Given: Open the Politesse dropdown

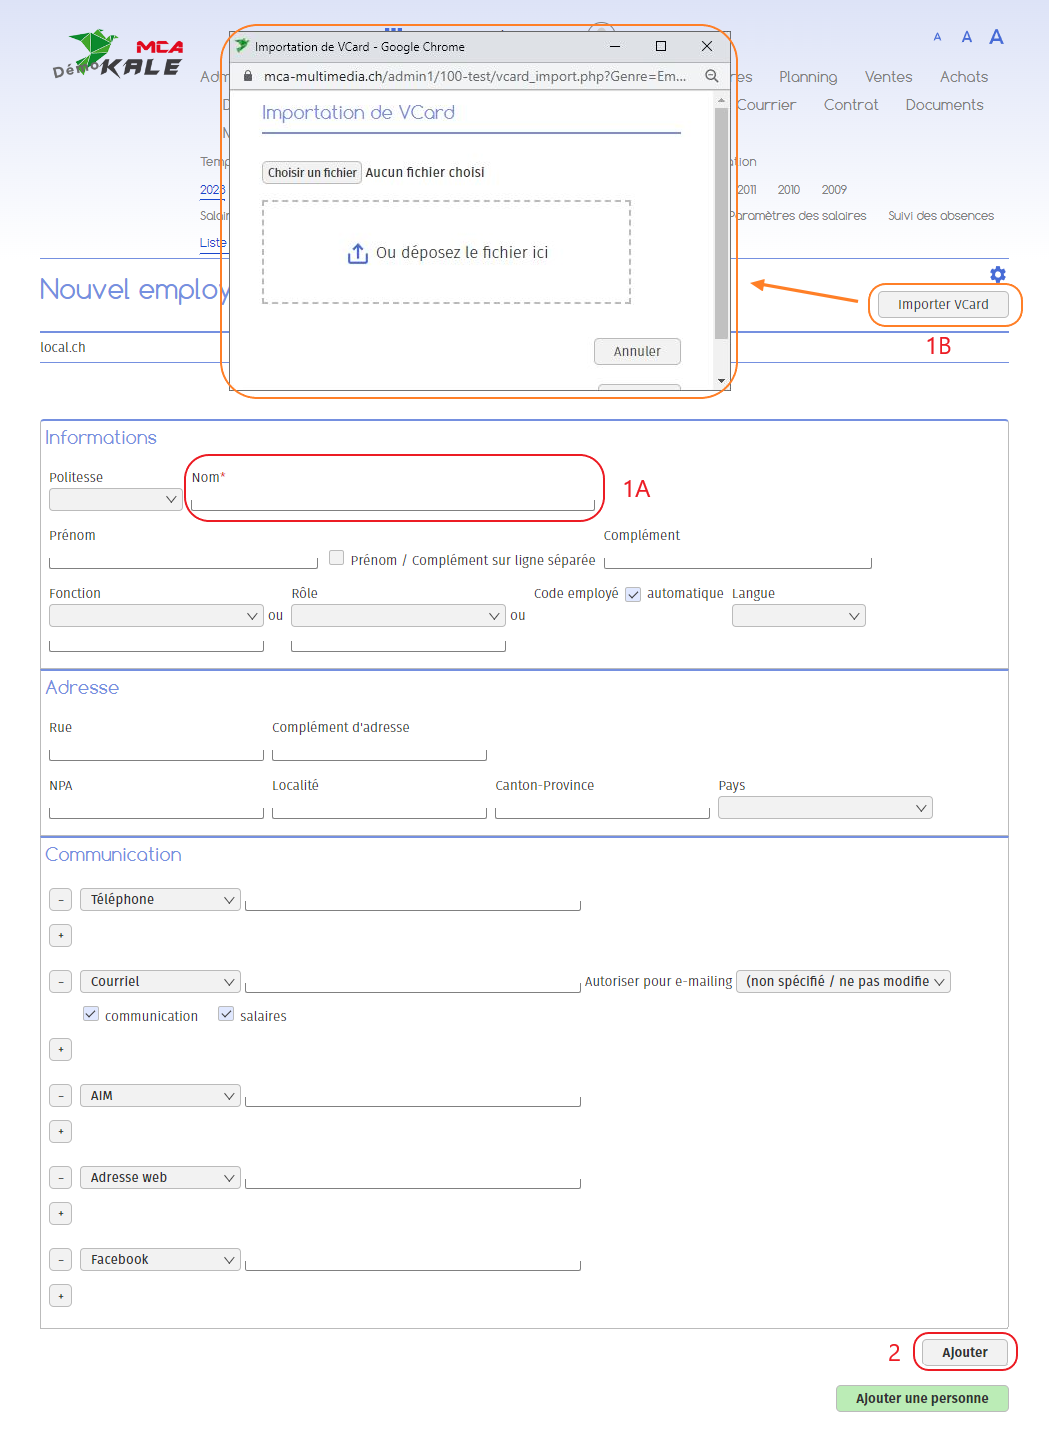Looking at the screenshot, I should tap(115, 499).
